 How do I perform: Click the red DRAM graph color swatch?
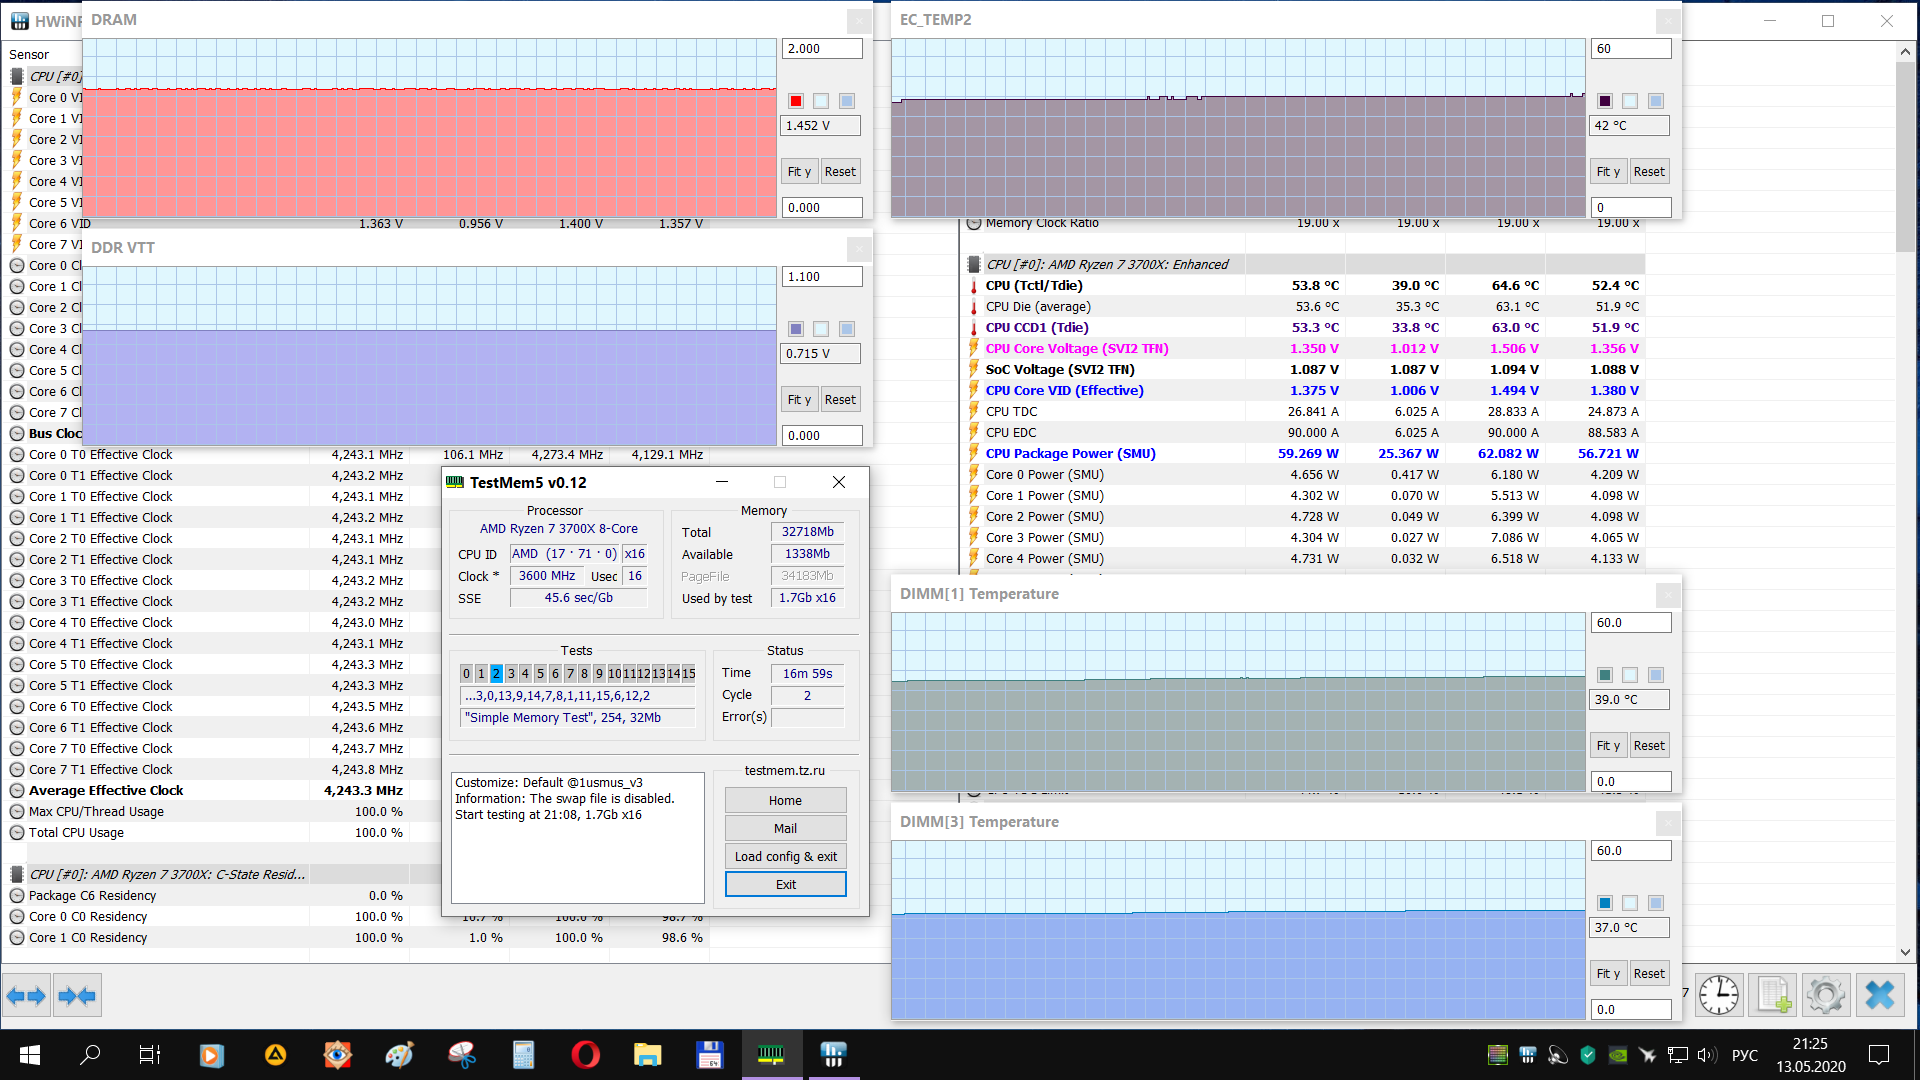[x=796, y=101]
